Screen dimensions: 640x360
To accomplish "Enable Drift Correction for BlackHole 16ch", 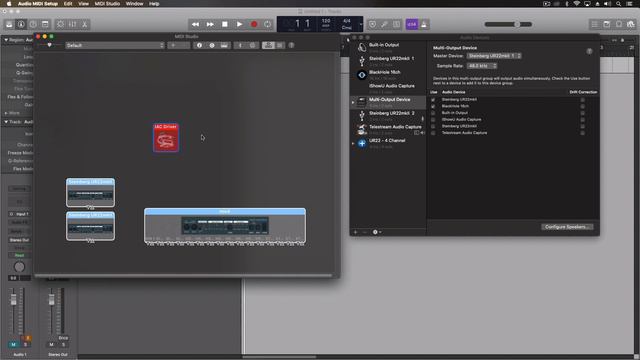I will (x=582, y=106).
